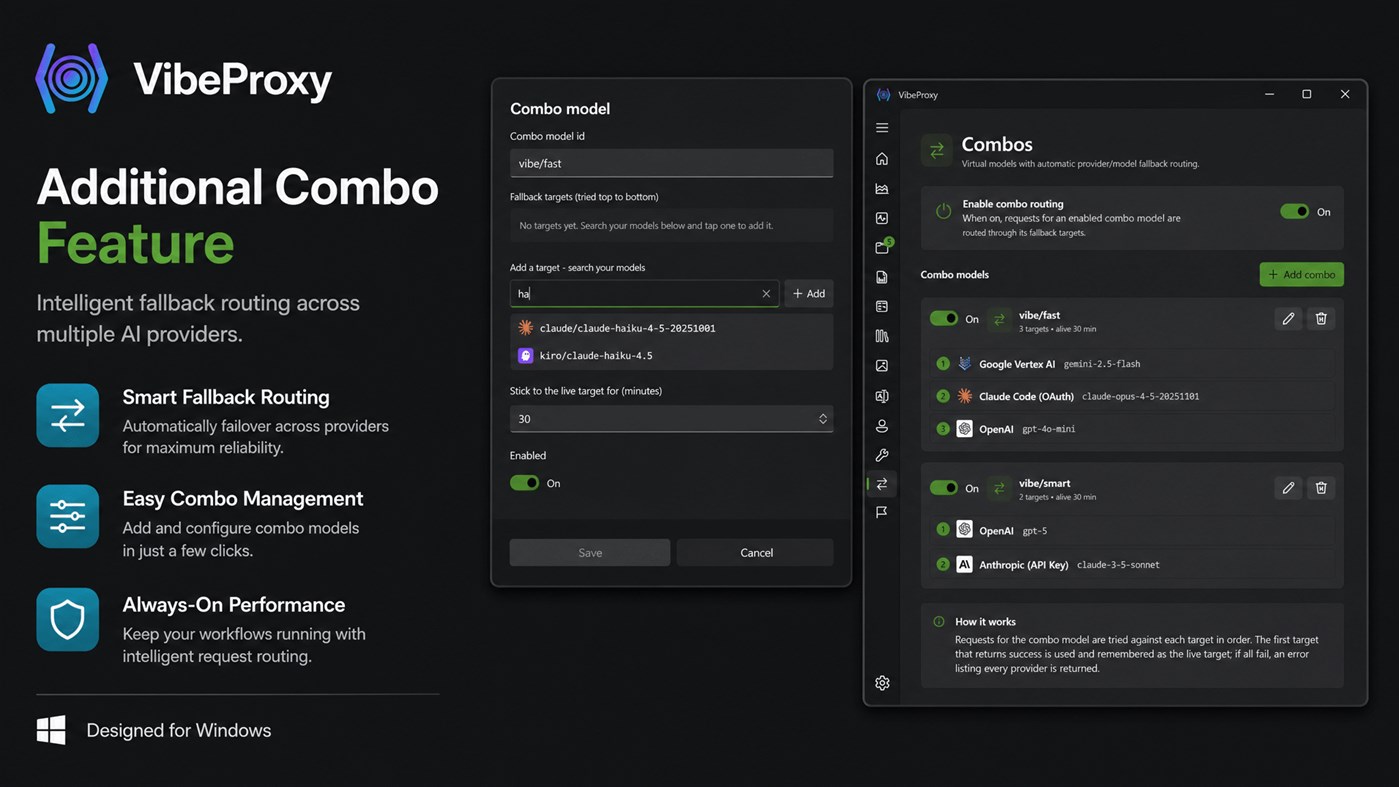Select the Combos swap-arrows icon in sidebar

click(x=882, y=484)
